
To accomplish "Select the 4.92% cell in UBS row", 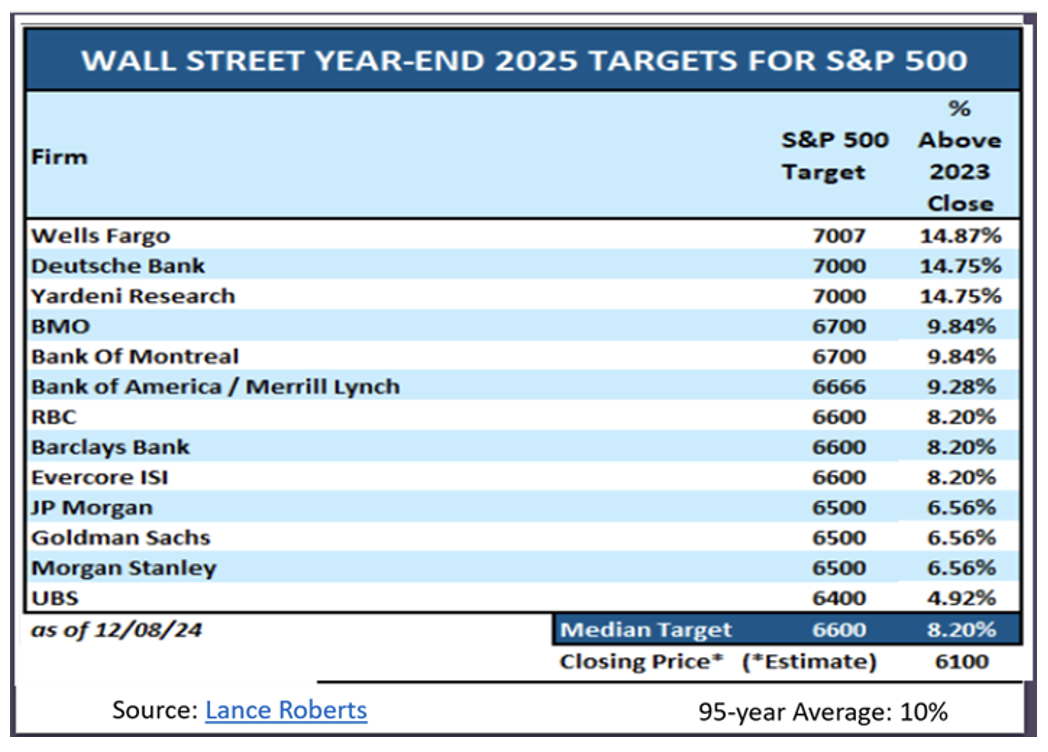I will pos(960,598).
